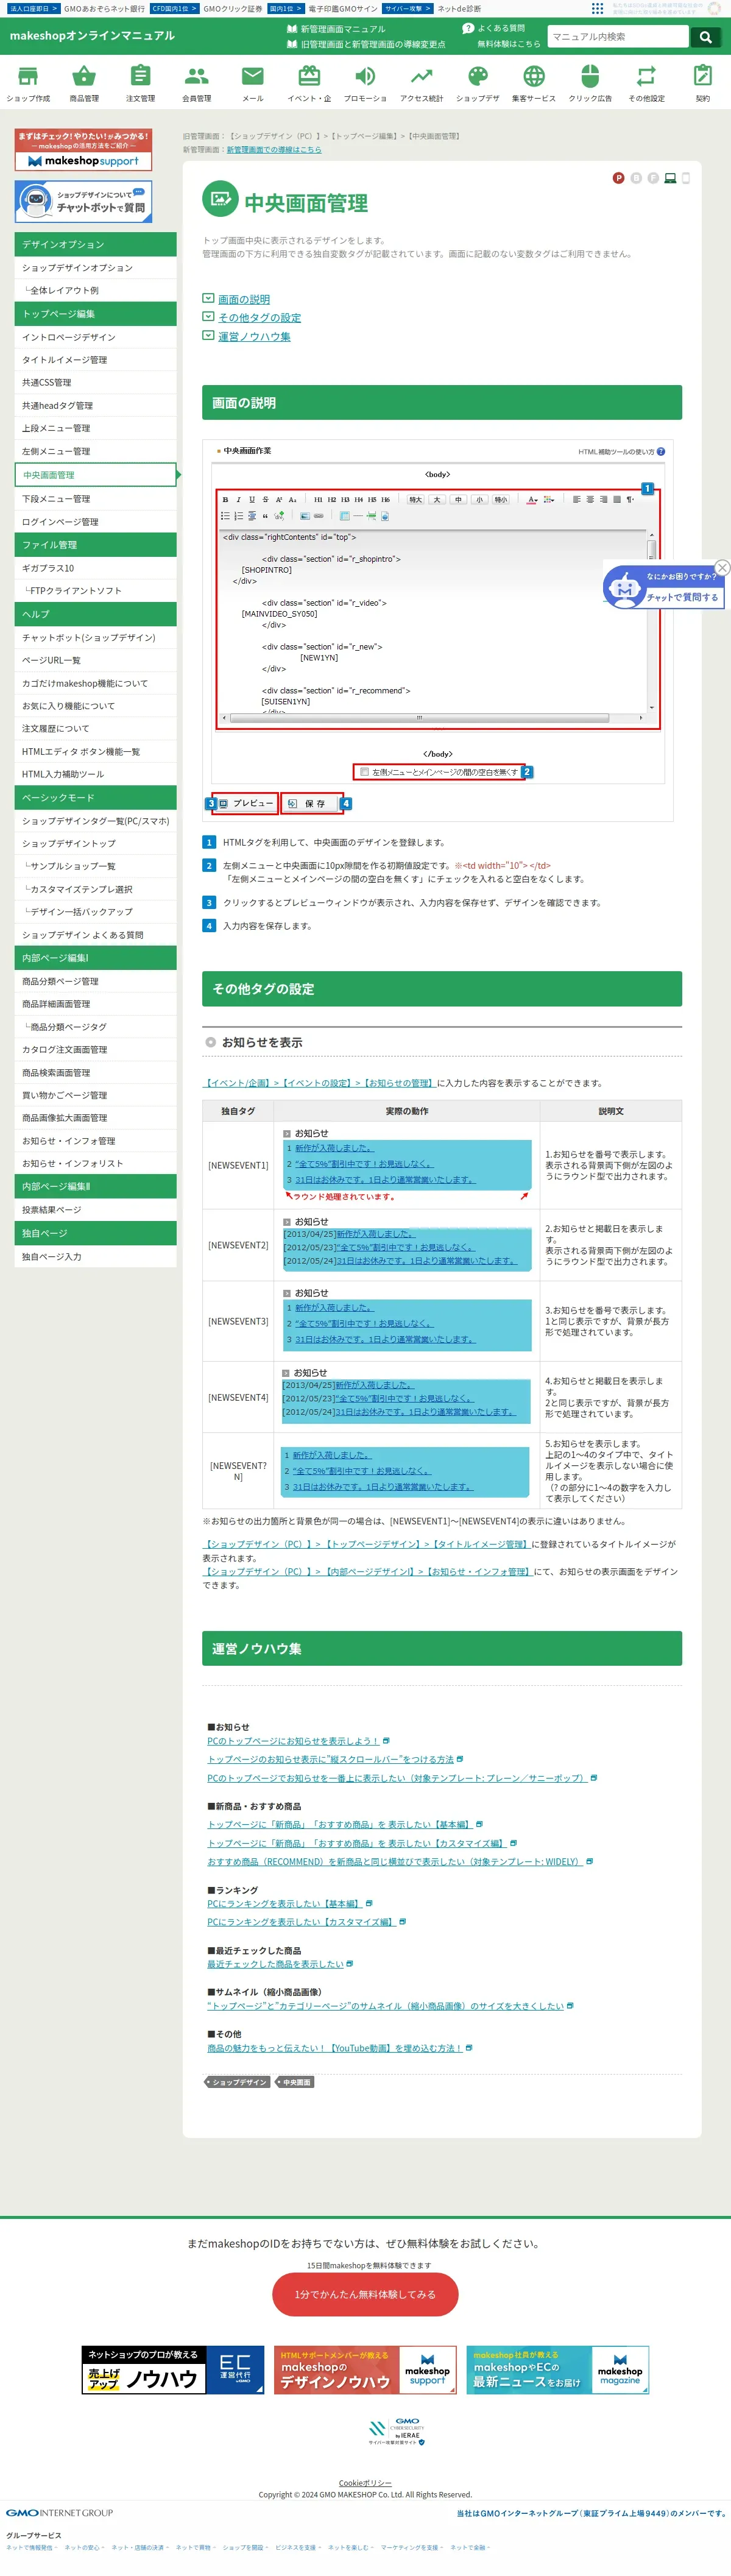Click the Cookieポリシー link
This screenshot has width=731, height=2576.
click(x=365, y=2483)
